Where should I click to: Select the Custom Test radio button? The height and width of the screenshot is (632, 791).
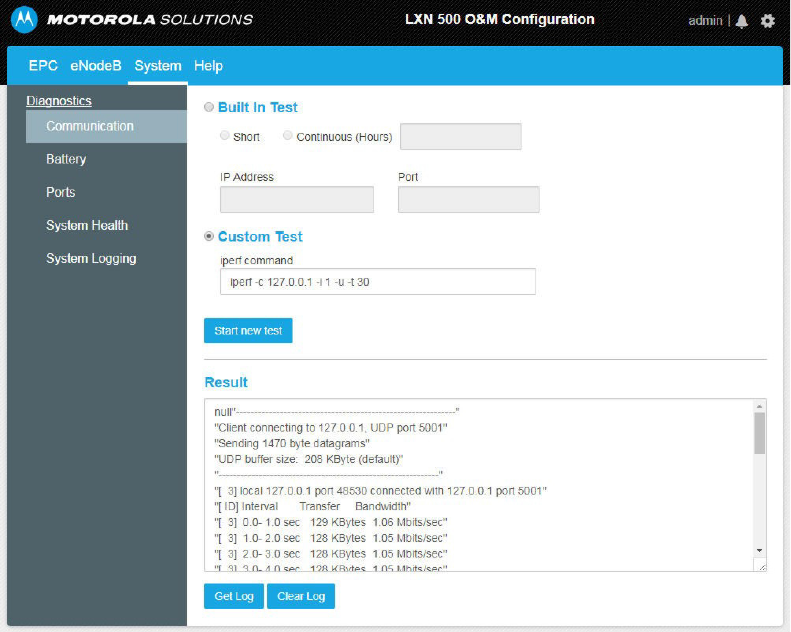tap(209, 236)
